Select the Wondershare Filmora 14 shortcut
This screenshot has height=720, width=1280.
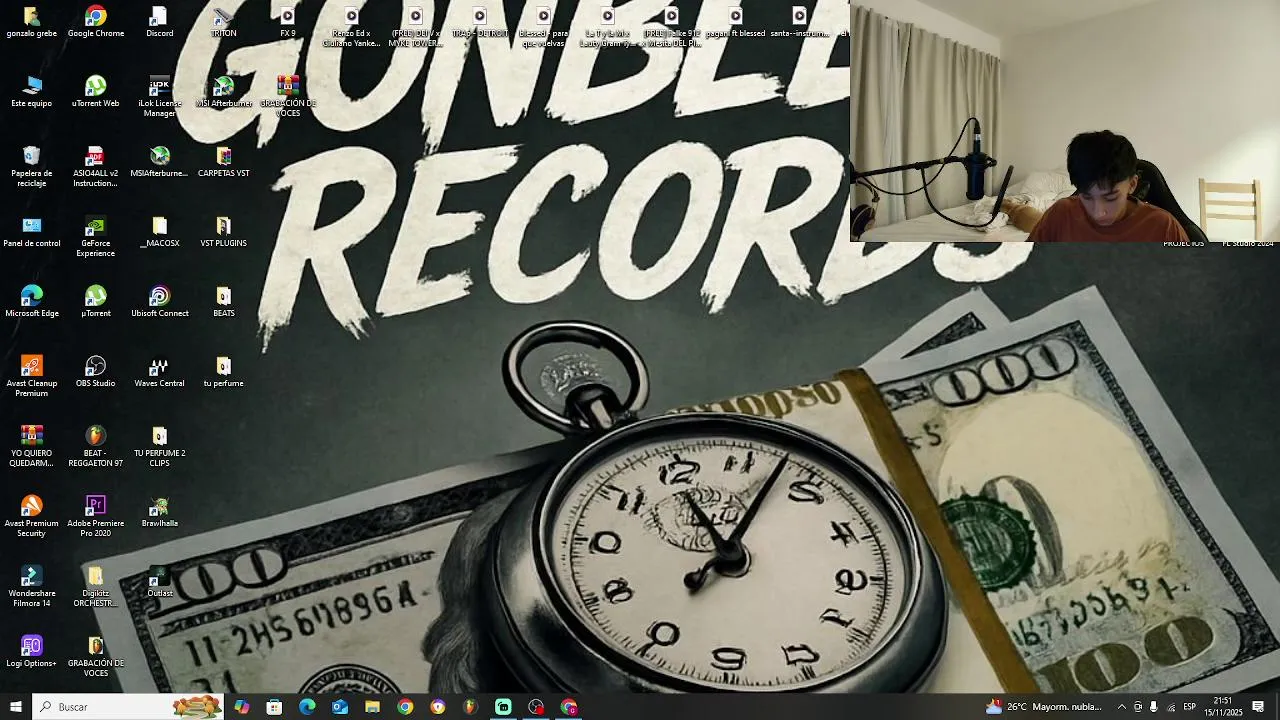pyautogui.click(x=31, y=587)
